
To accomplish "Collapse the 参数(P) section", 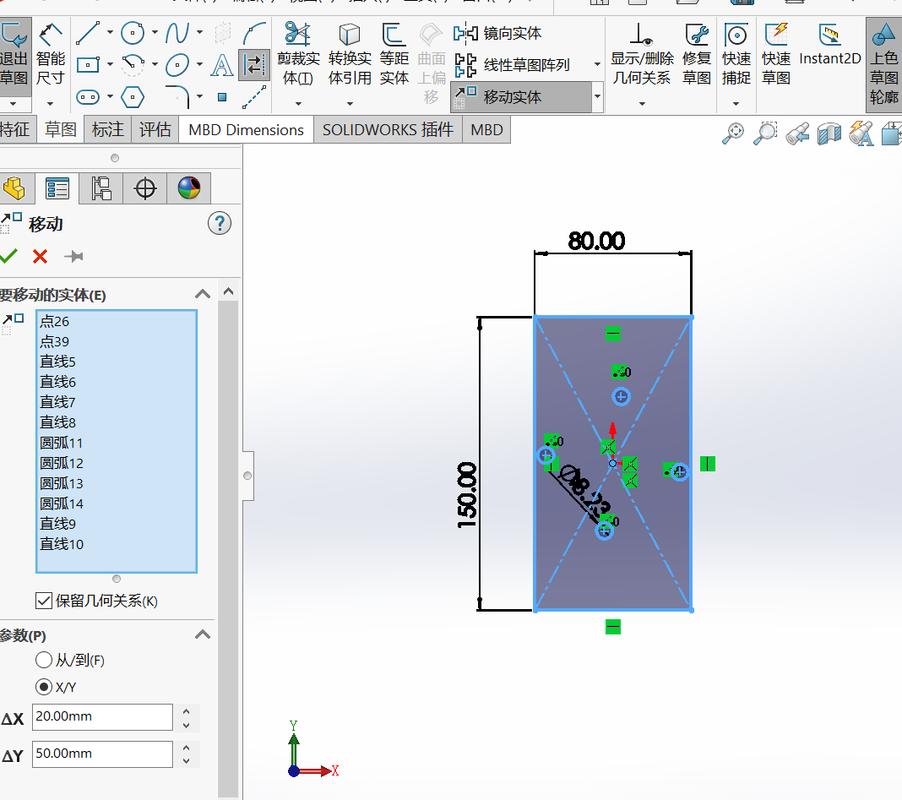I will point(202,634).
